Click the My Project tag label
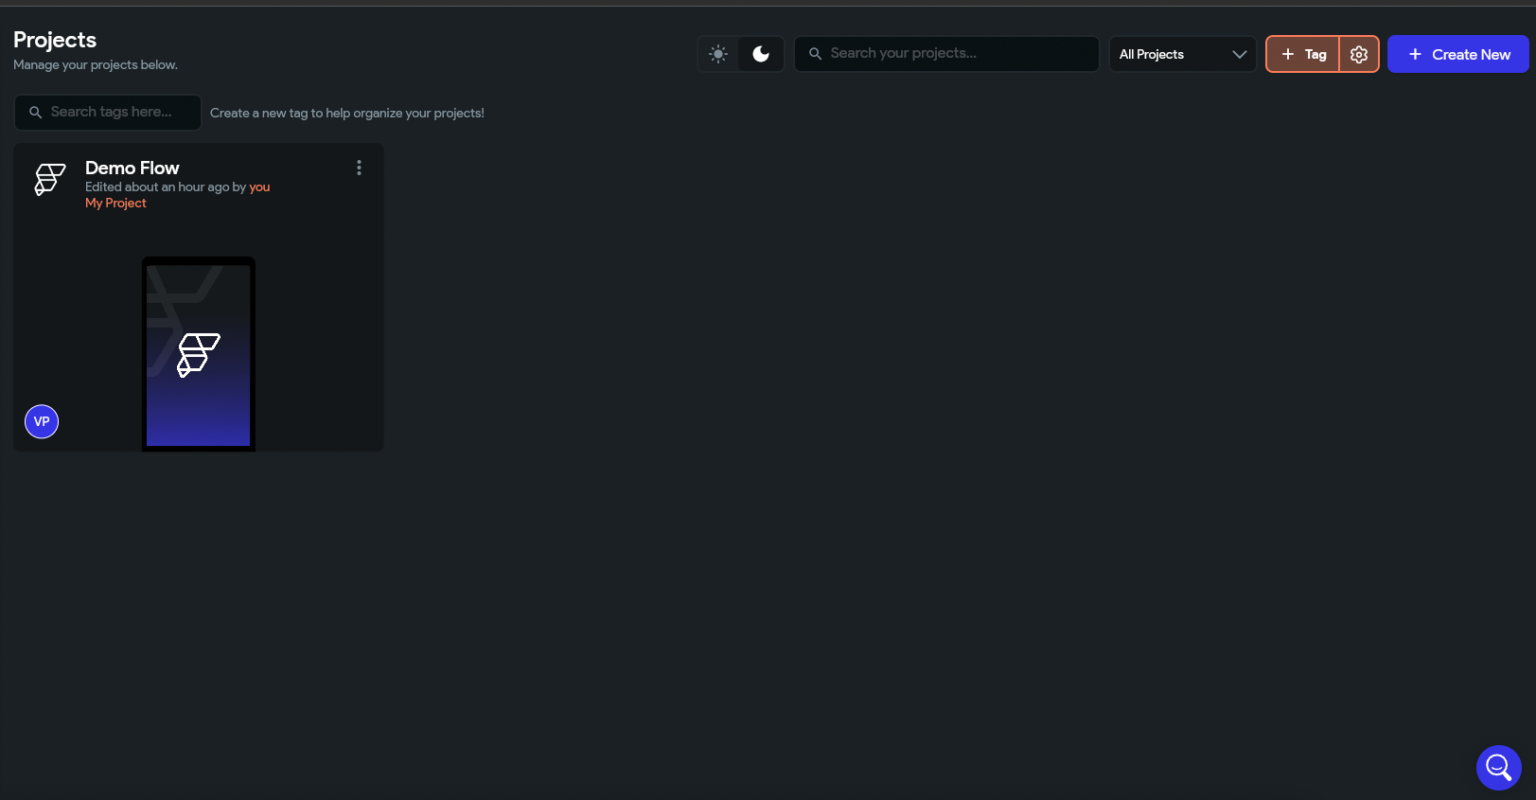 116,203
